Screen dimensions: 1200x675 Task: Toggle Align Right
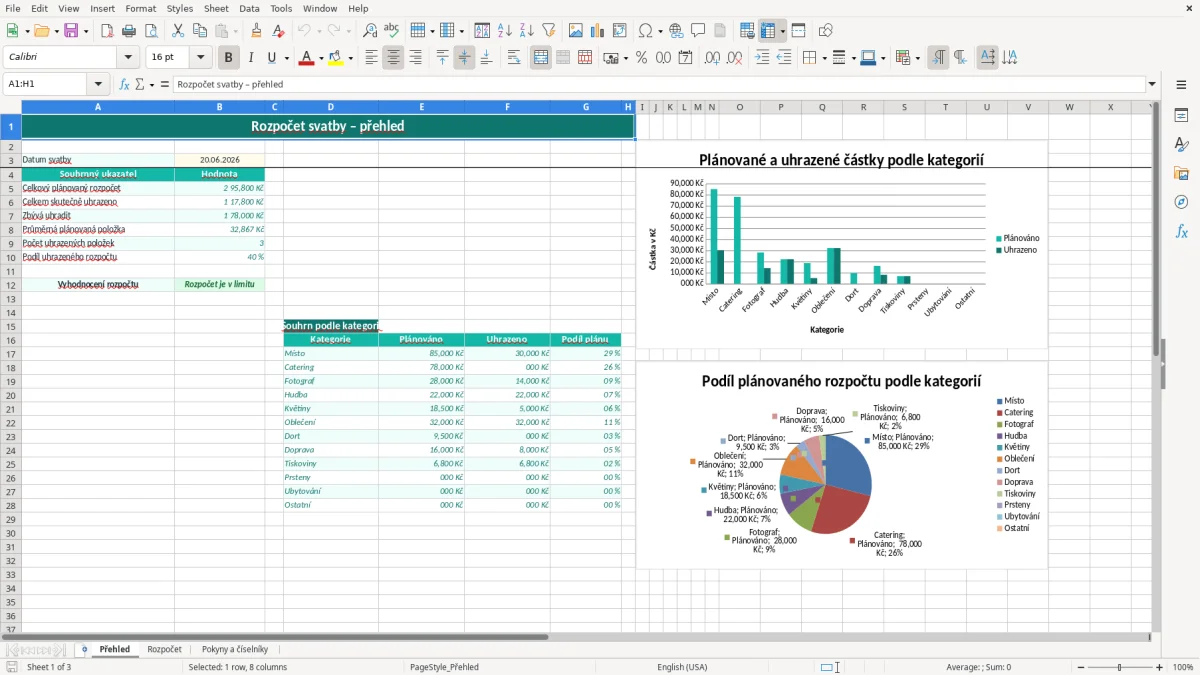click(415, 58)
